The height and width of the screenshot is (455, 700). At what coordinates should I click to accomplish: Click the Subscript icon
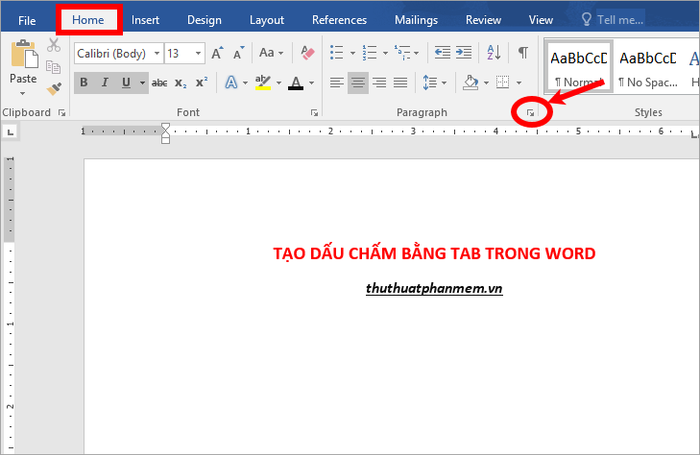coord(181,83)
